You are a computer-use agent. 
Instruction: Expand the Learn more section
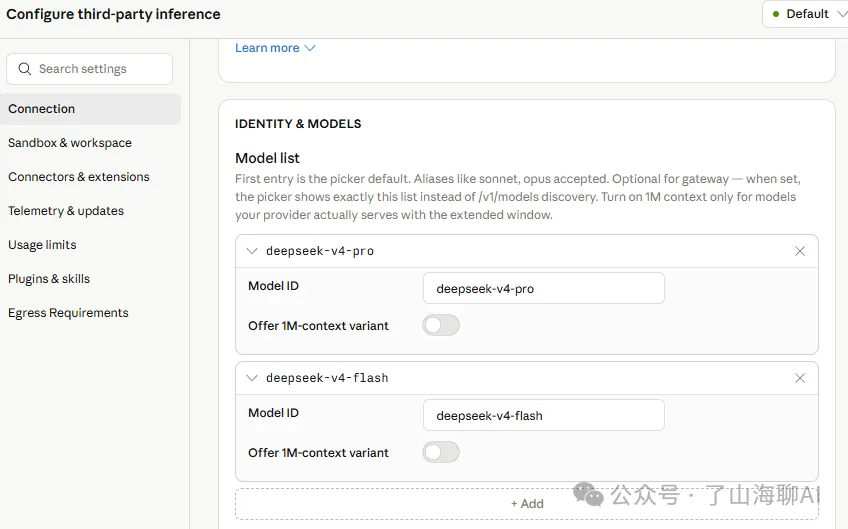(275, 48)
